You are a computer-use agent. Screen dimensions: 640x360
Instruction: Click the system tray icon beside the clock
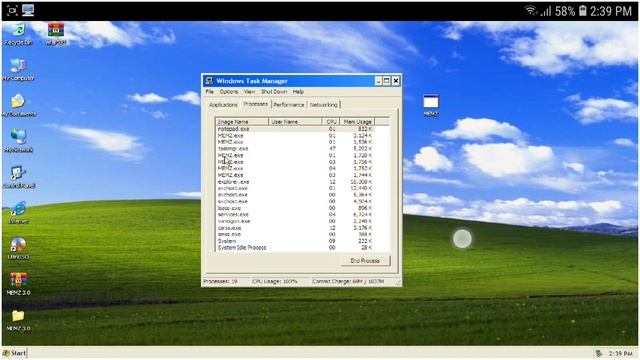(599, 353)
